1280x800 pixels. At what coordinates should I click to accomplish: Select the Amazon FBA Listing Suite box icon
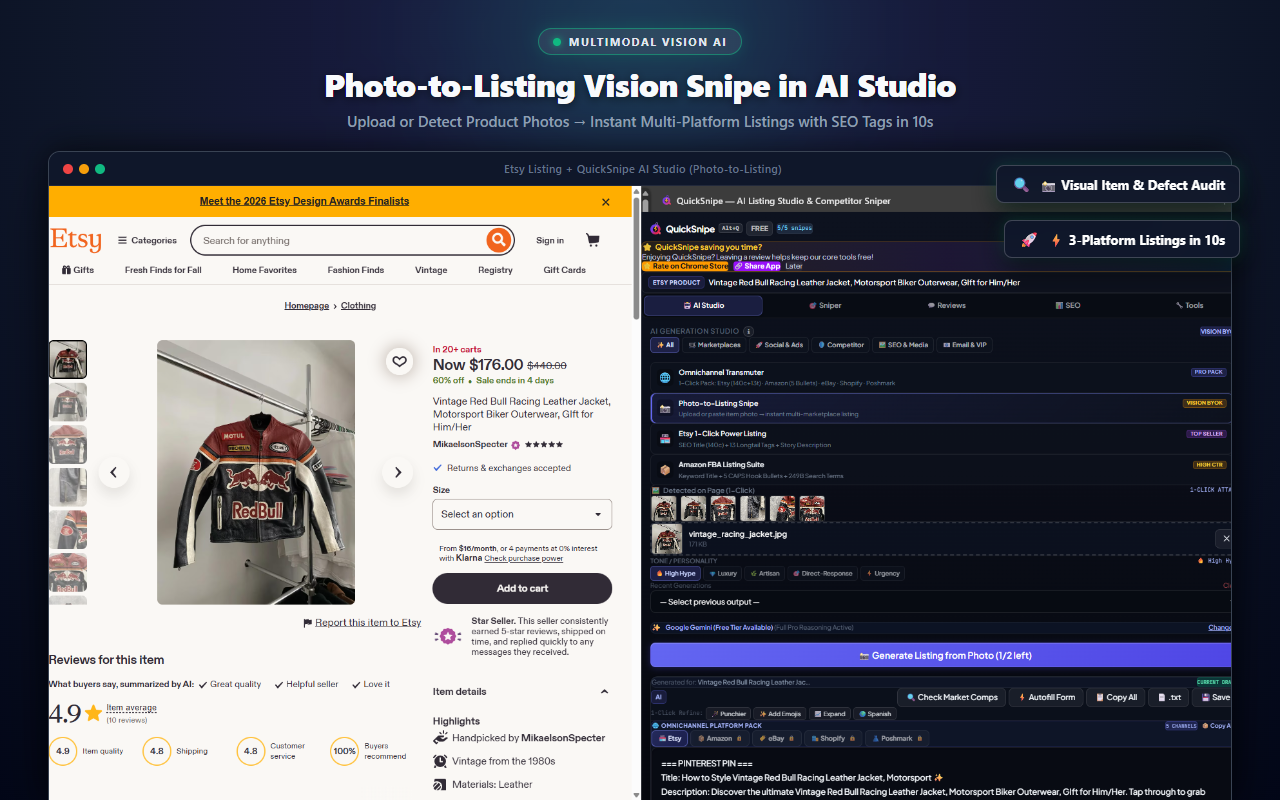(x=665, y=468)
